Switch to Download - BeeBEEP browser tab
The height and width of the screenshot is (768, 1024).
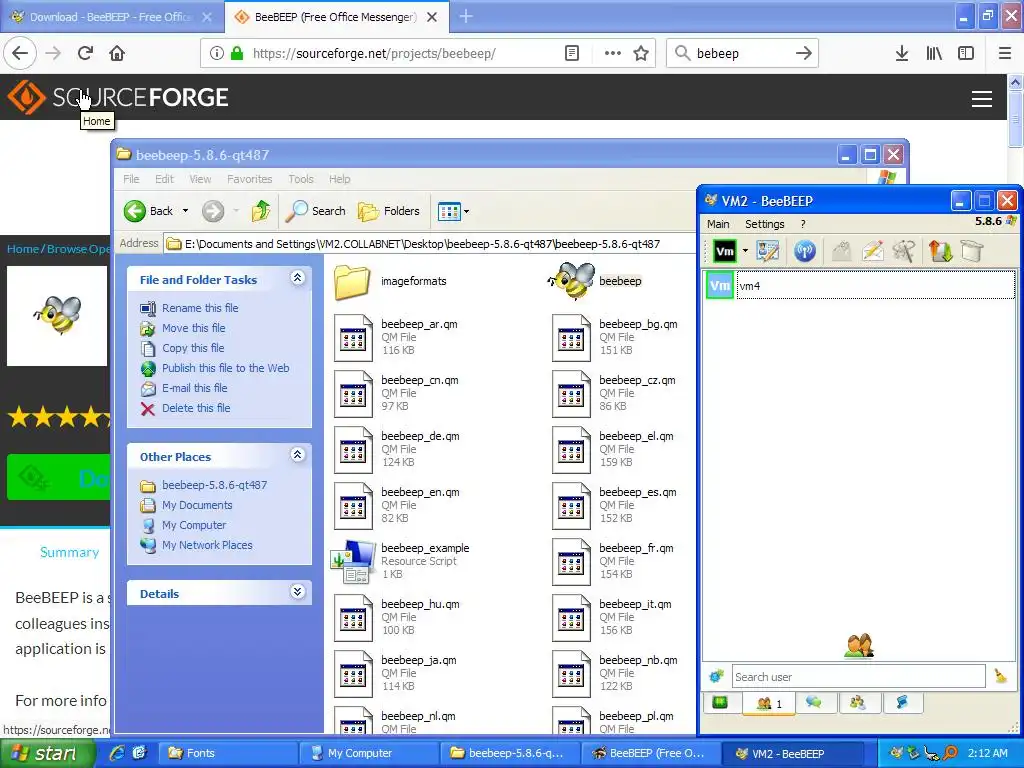[111, 17]
